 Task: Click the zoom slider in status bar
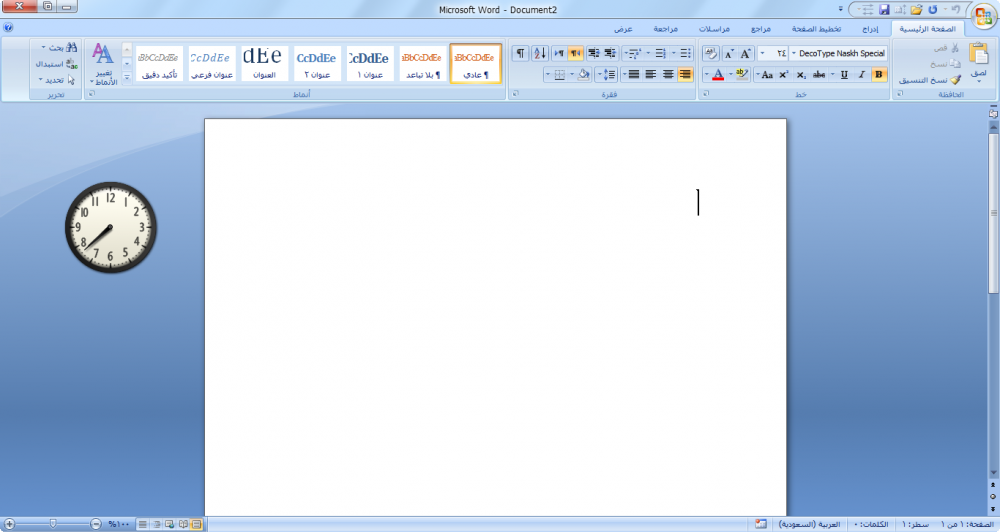(x=52, y=524)
